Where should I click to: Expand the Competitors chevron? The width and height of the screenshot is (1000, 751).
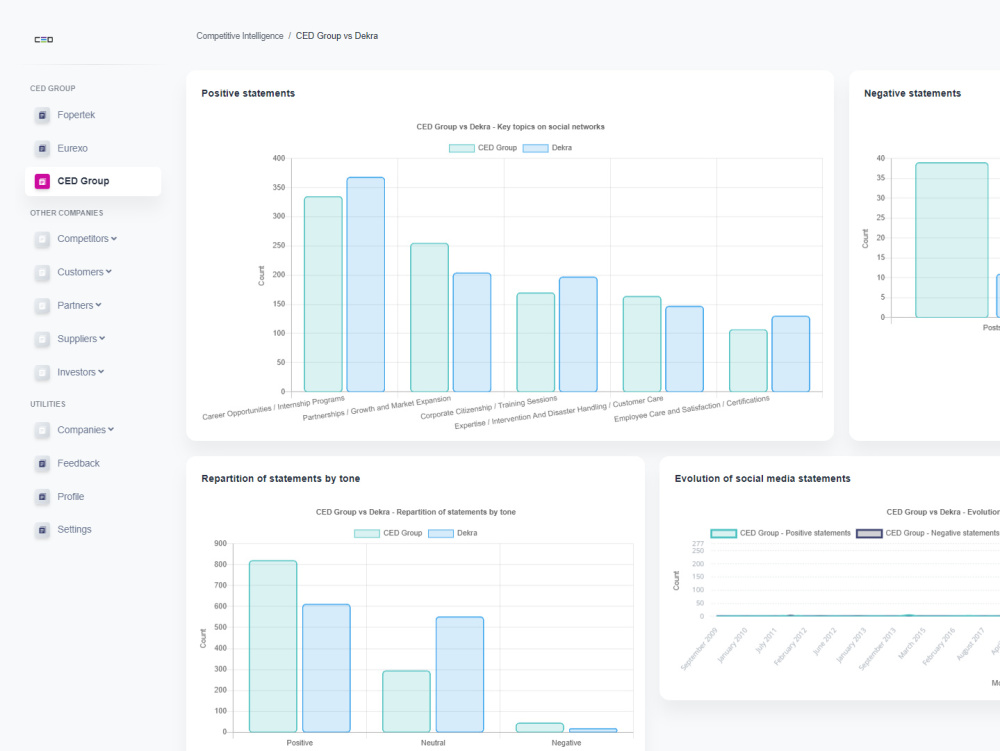coord(114,238)
